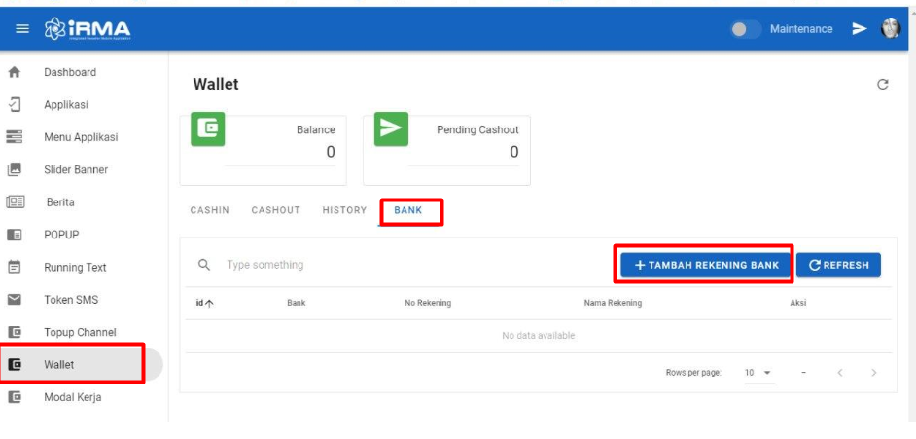Open the rows per page dropdown
This screenshot has height=439, width=916.
pyautogui.click(x=759, y=373)
